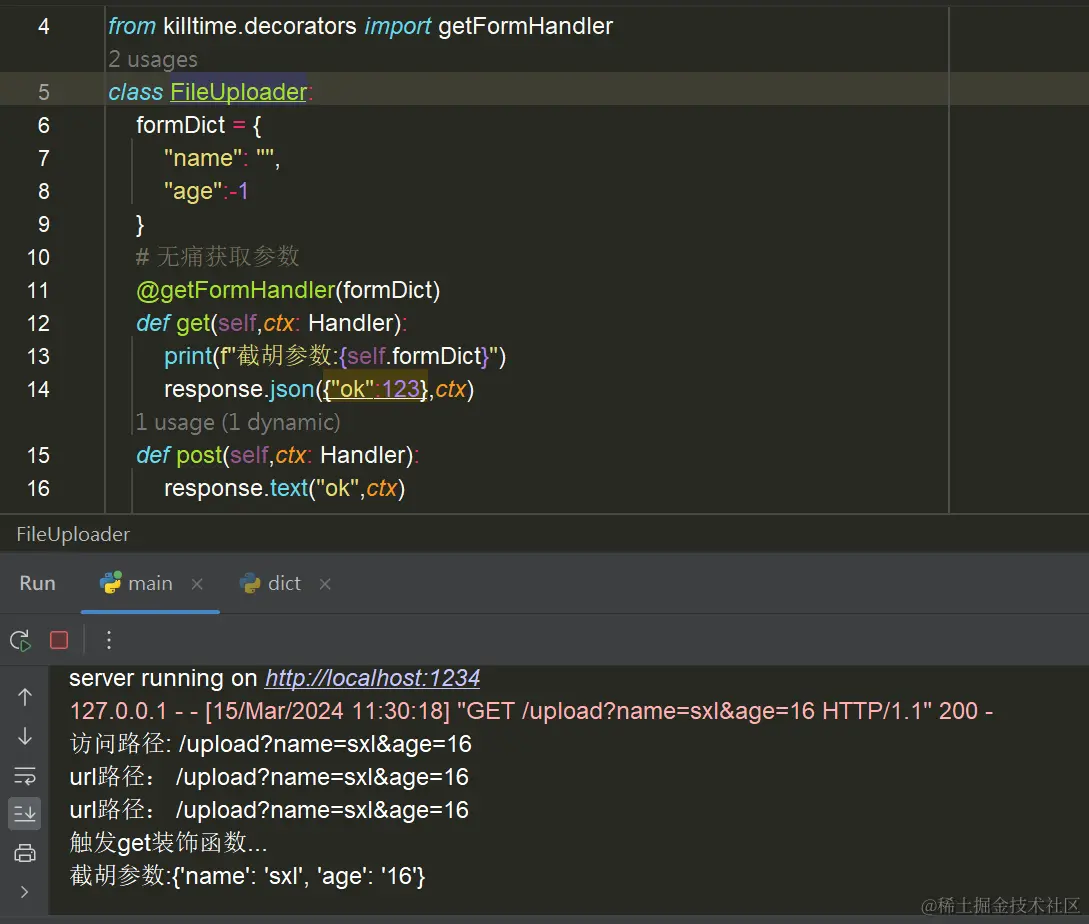Rerun the main configuration
Viewport: 1089px width, 924px height.
[x=21, y=641]
